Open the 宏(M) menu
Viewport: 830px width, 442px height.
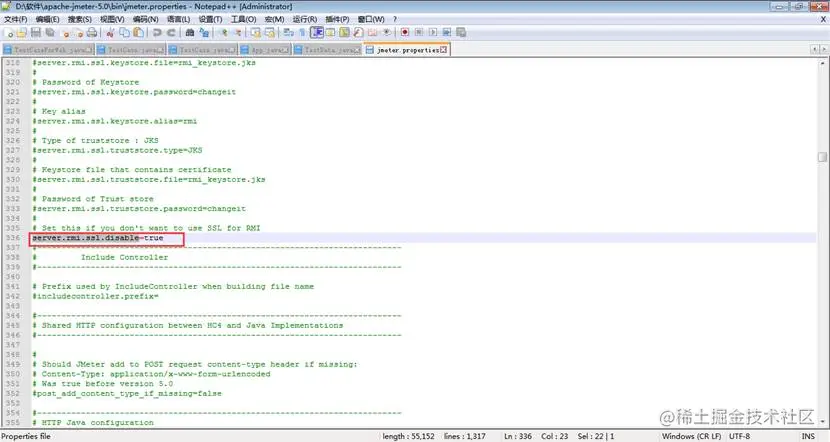(274, 19)
